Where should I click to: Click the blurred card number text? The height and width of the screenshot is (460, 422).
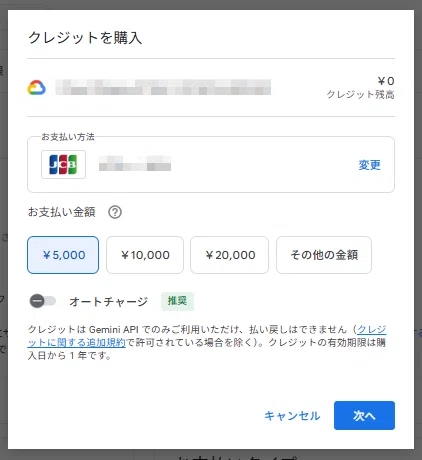coord(135,164)
